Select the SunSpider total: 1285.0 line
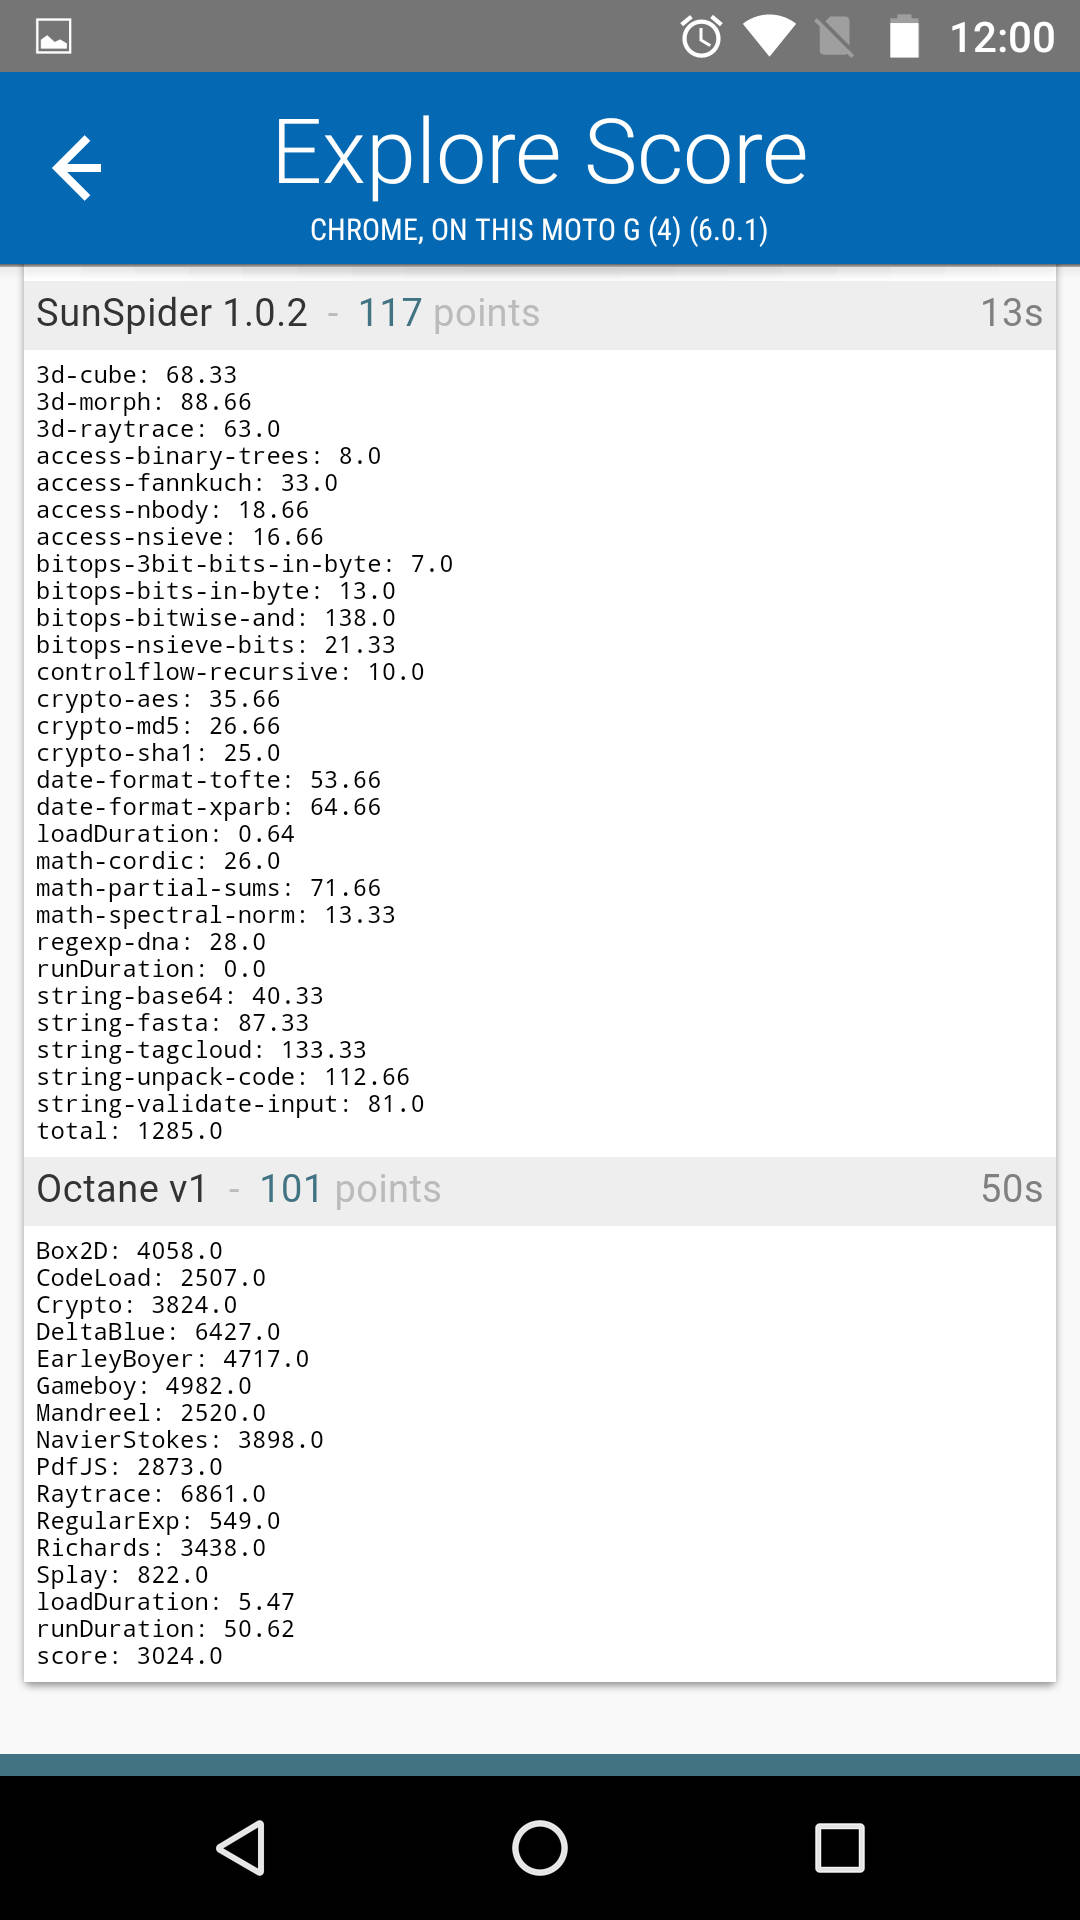 click(x=130, y=1131)
